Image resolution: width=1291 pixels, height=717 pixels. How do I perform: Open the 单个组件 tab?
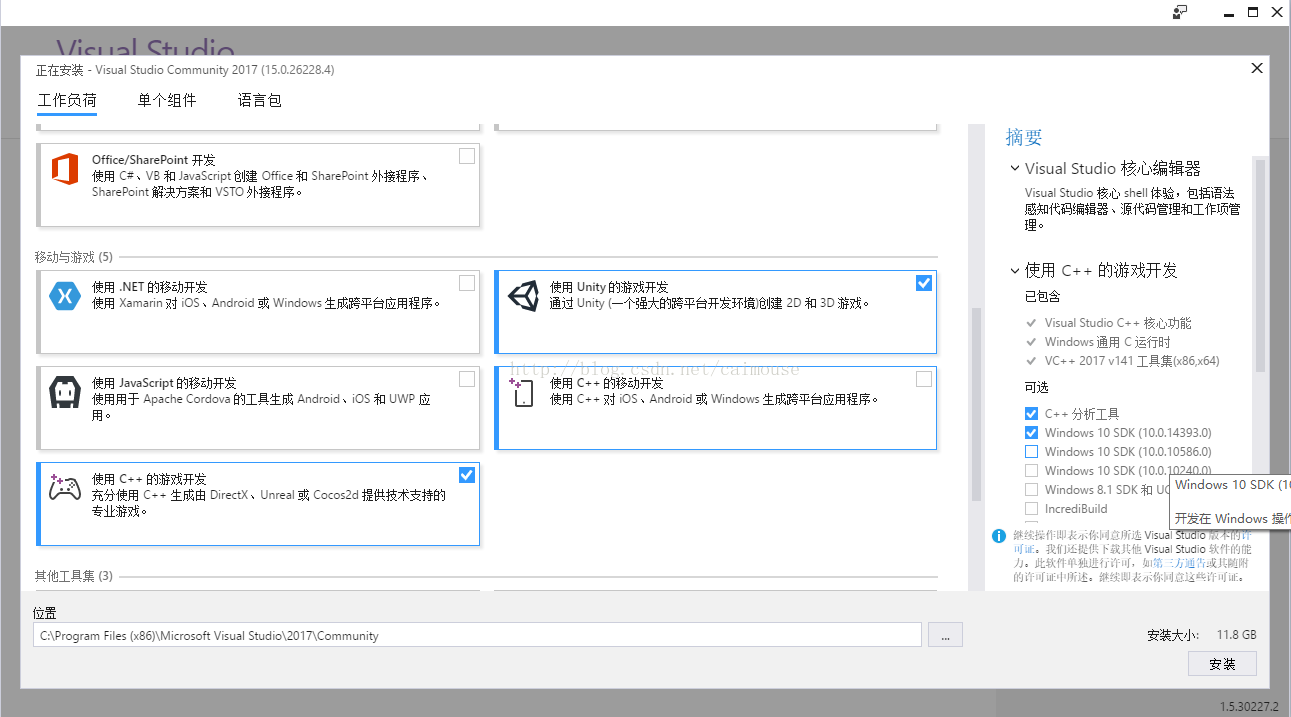(x=167, y=100)
